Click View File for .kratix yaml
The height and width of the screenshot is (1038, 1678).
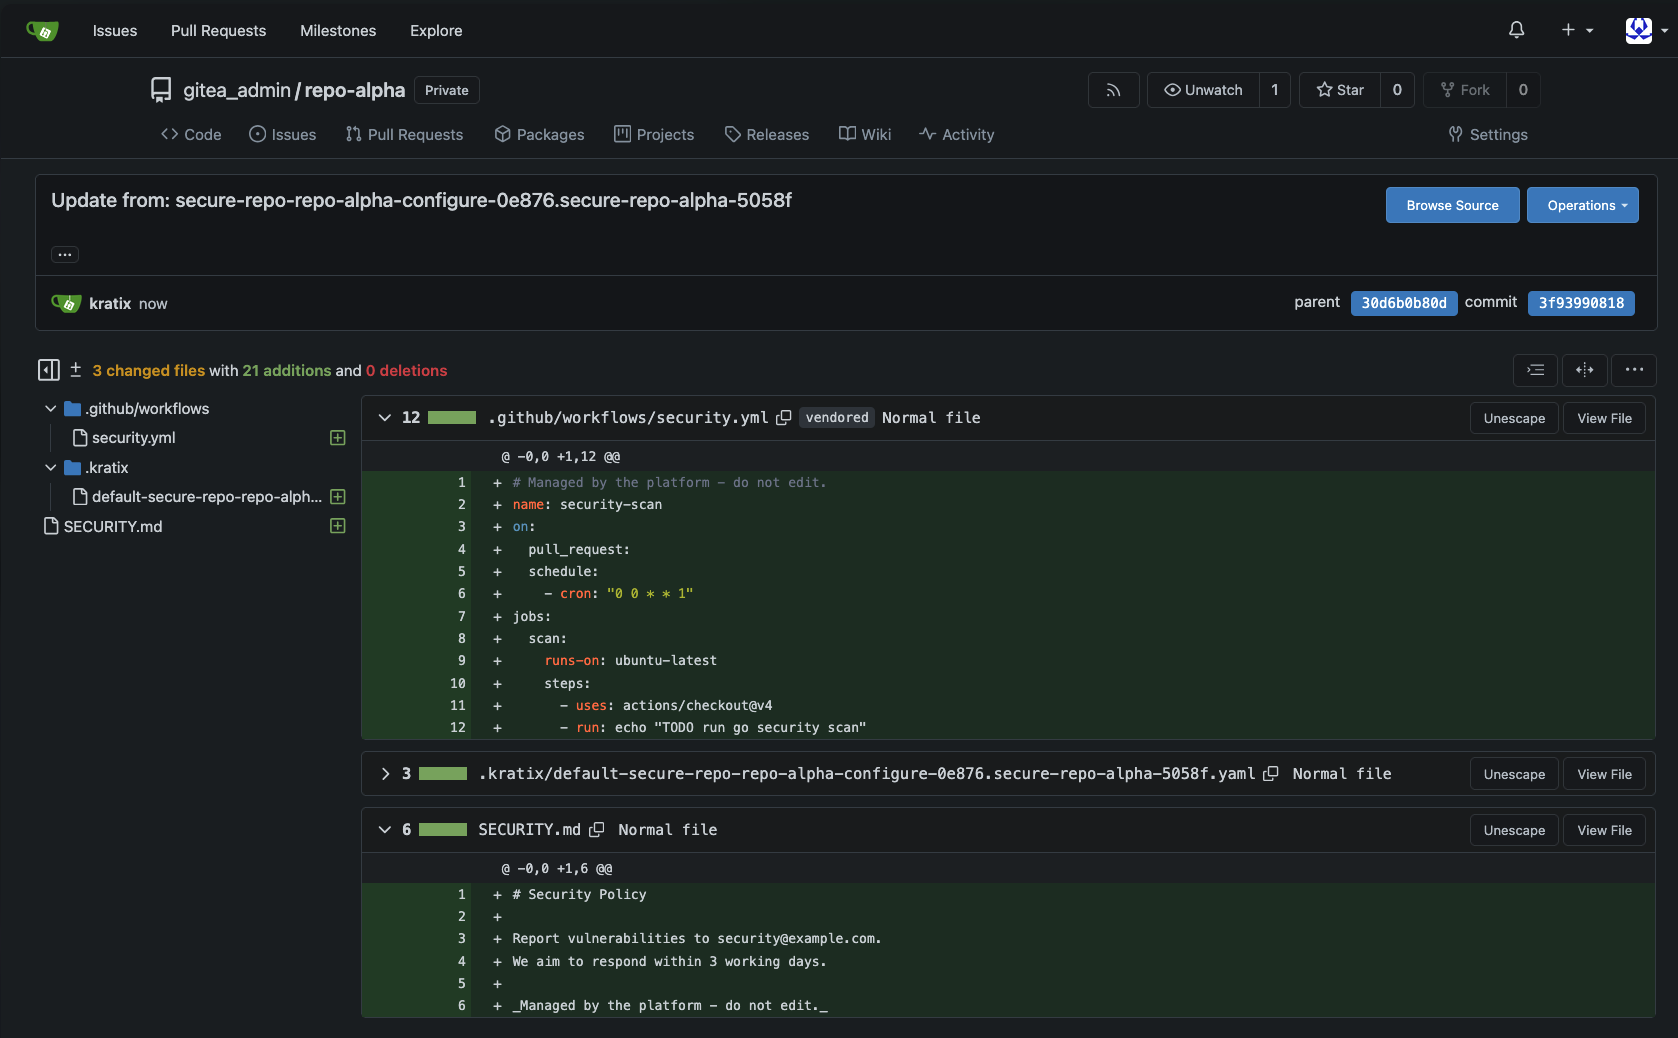(x=1604, y=774)
